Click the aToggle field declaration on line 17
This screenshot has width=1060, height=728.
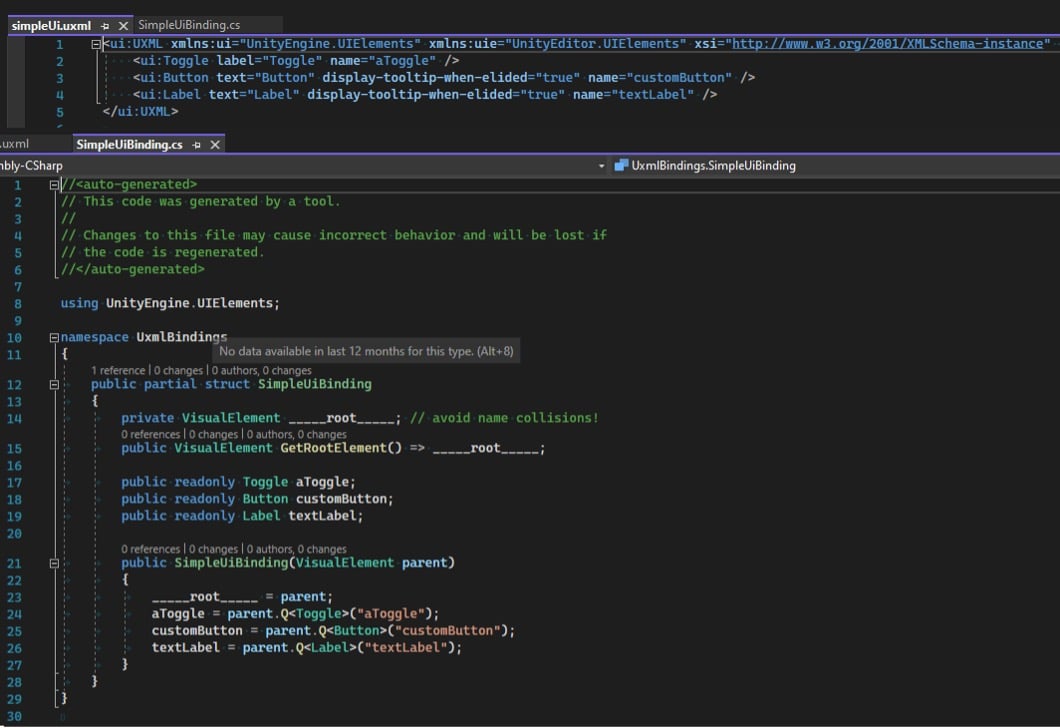click(x=324, y=483)
